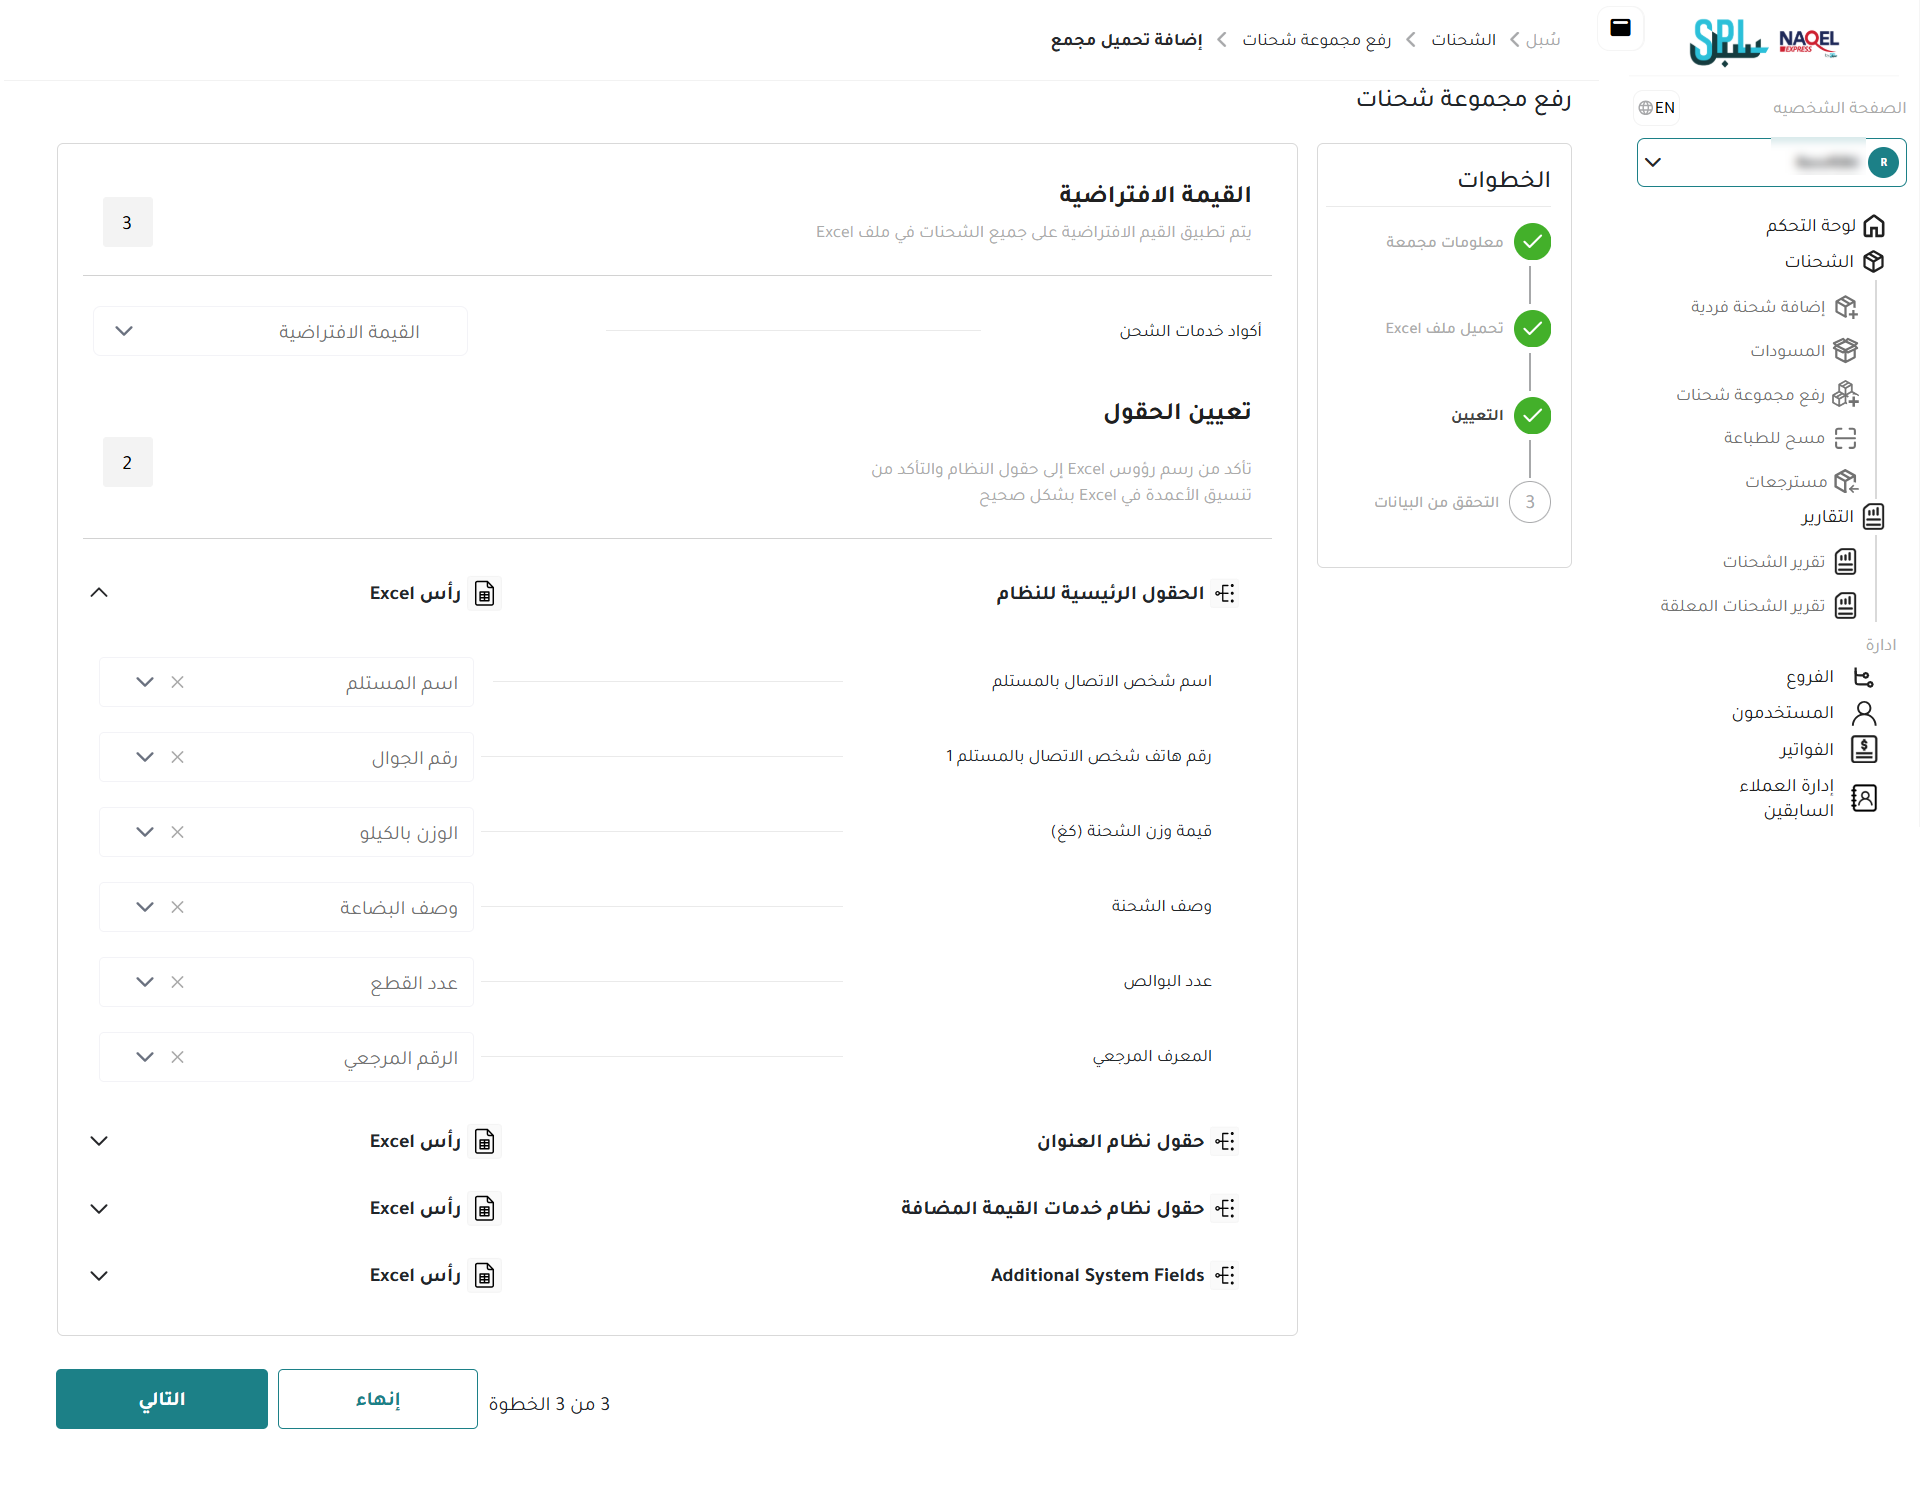This screenshot has height=1488, width=1920.
Task: Switch language to EN
Action: [1657, 108]
